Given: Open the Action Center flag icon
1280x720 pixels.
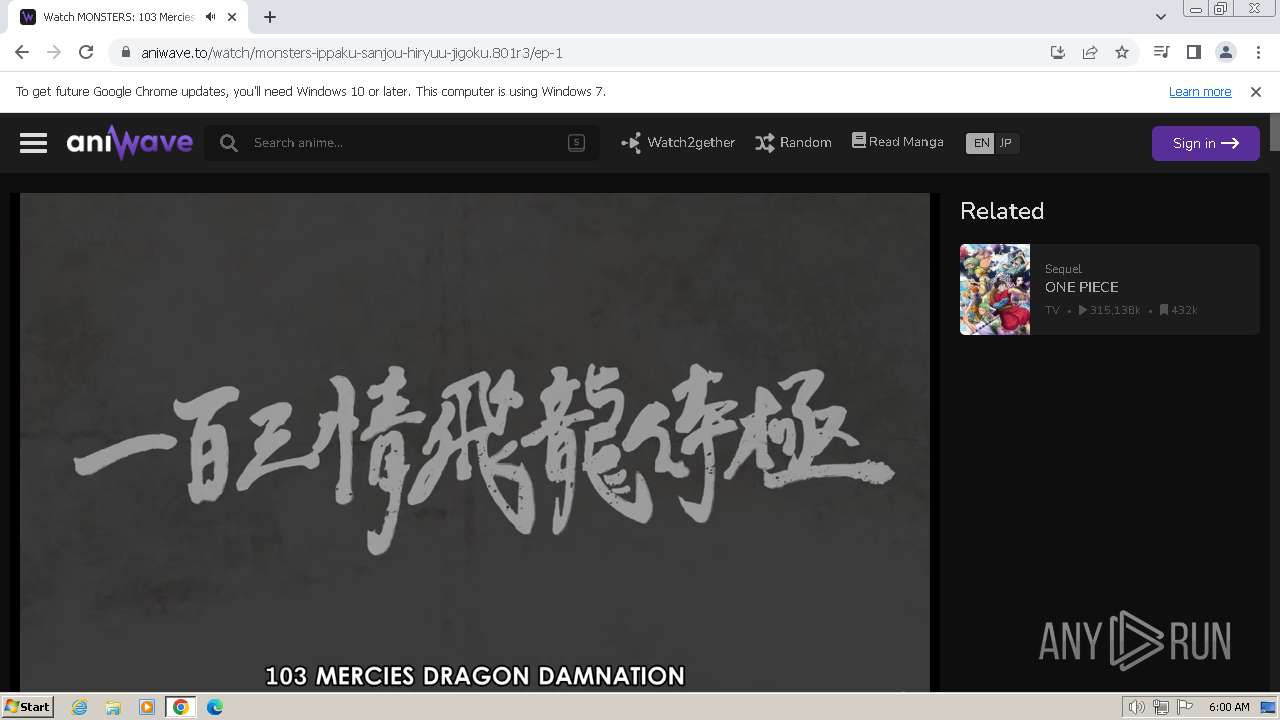Looking at the screenshot, I should (x=1185, y=707).
